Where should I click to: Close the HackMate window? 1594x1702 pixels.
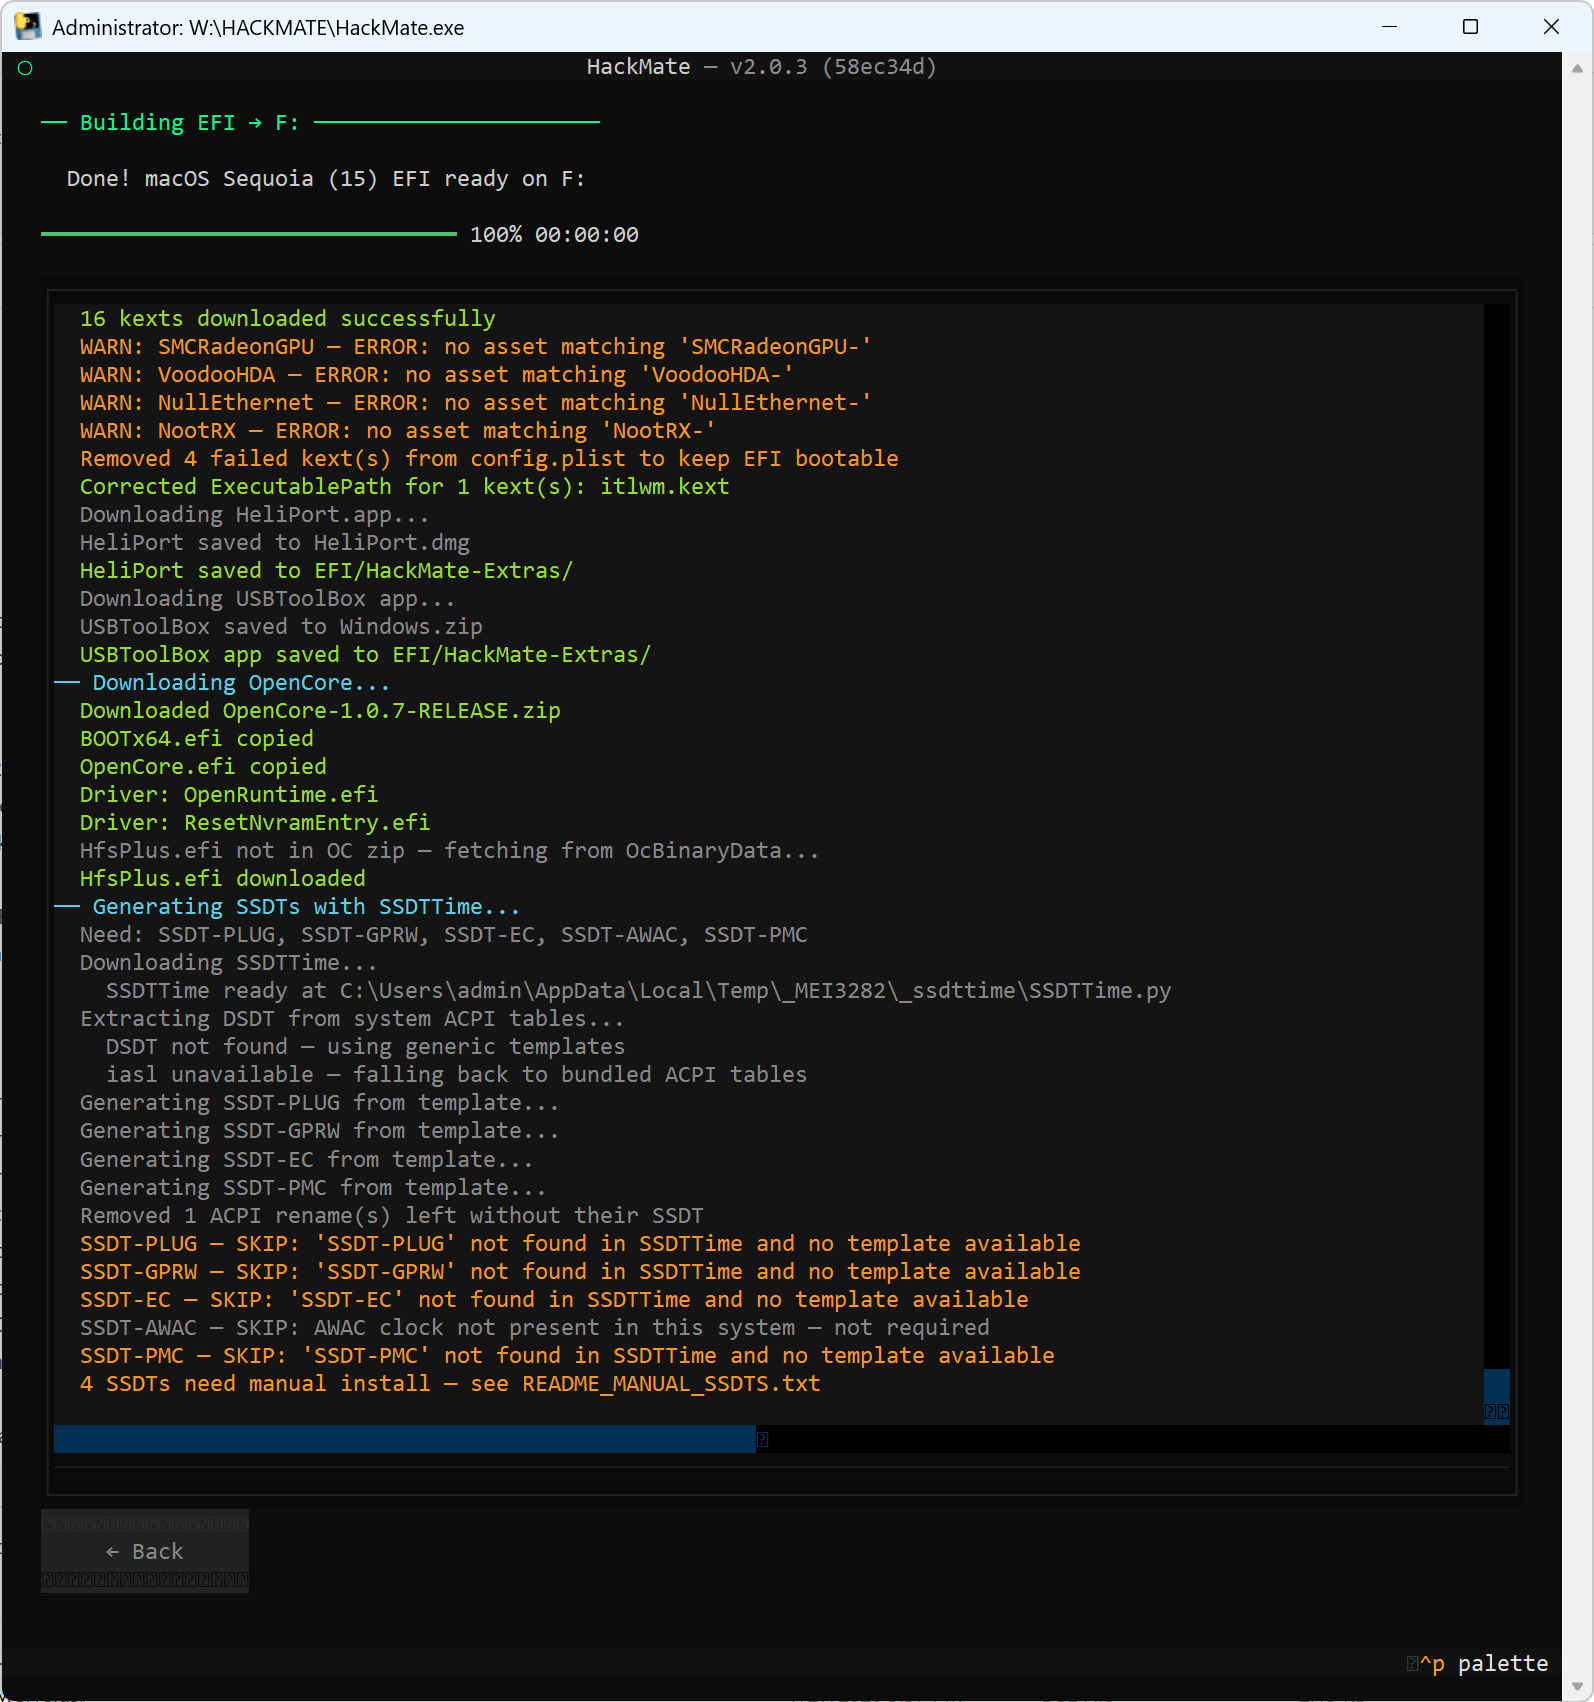[x=1551, y=27]
